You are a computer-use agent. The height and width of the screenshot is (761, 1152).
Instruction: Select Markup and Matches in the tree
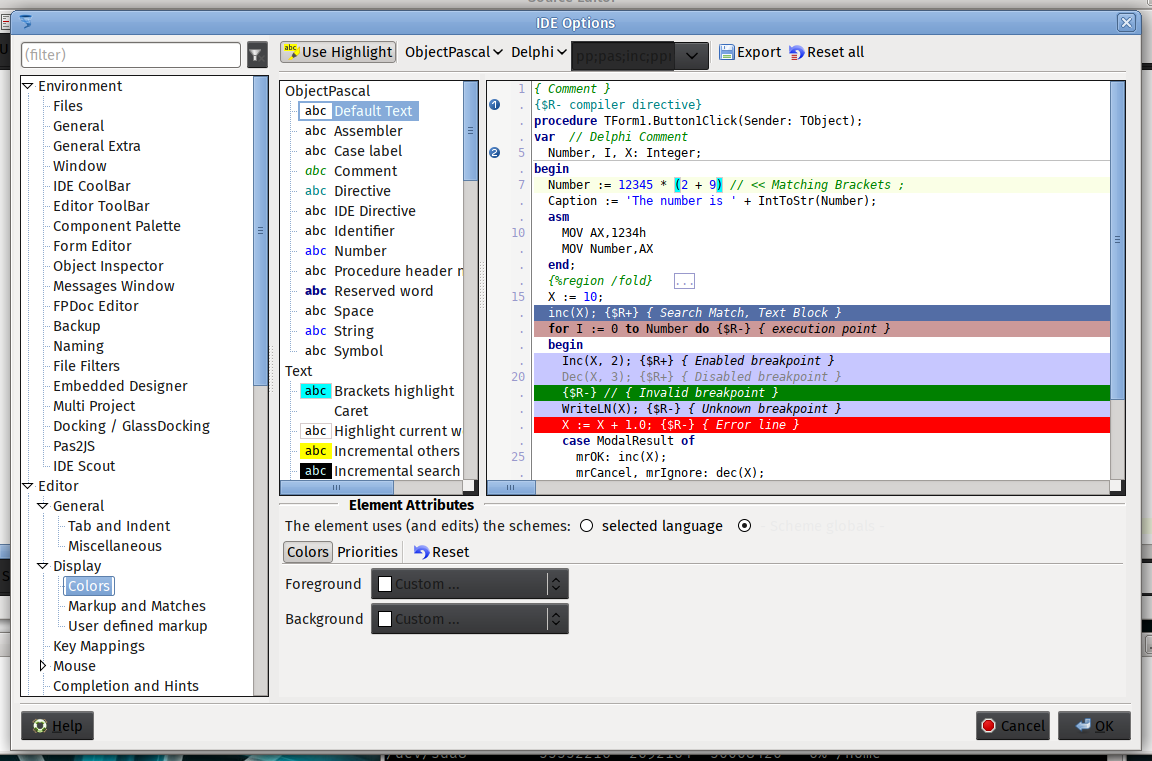(137, 606)
